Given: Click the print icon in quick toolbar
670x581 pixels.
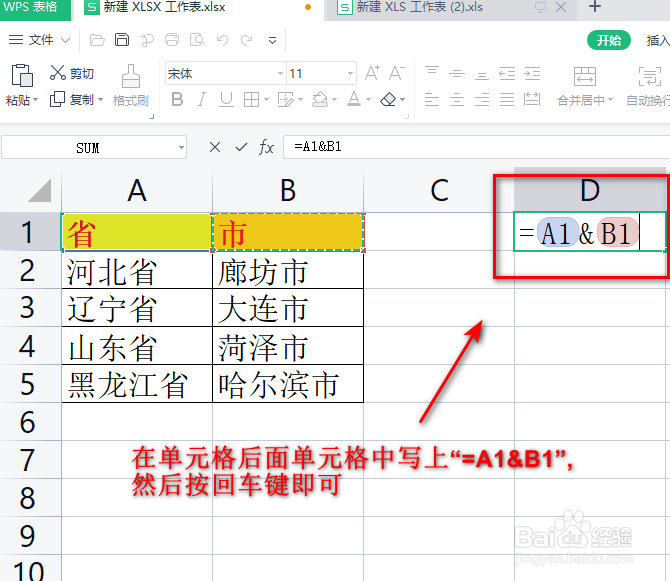Looking at the screenshot, I should 172,40.
